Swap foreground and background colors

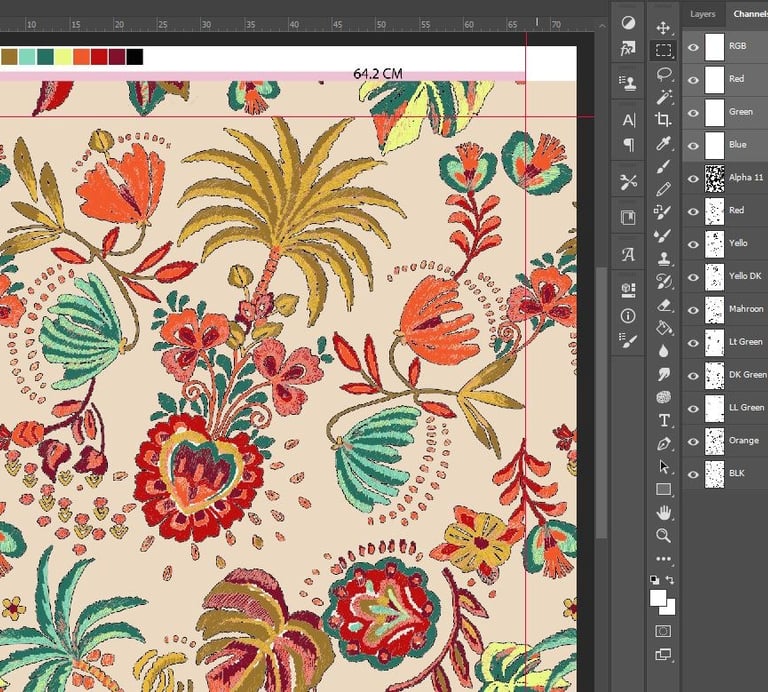pos(670,580)
